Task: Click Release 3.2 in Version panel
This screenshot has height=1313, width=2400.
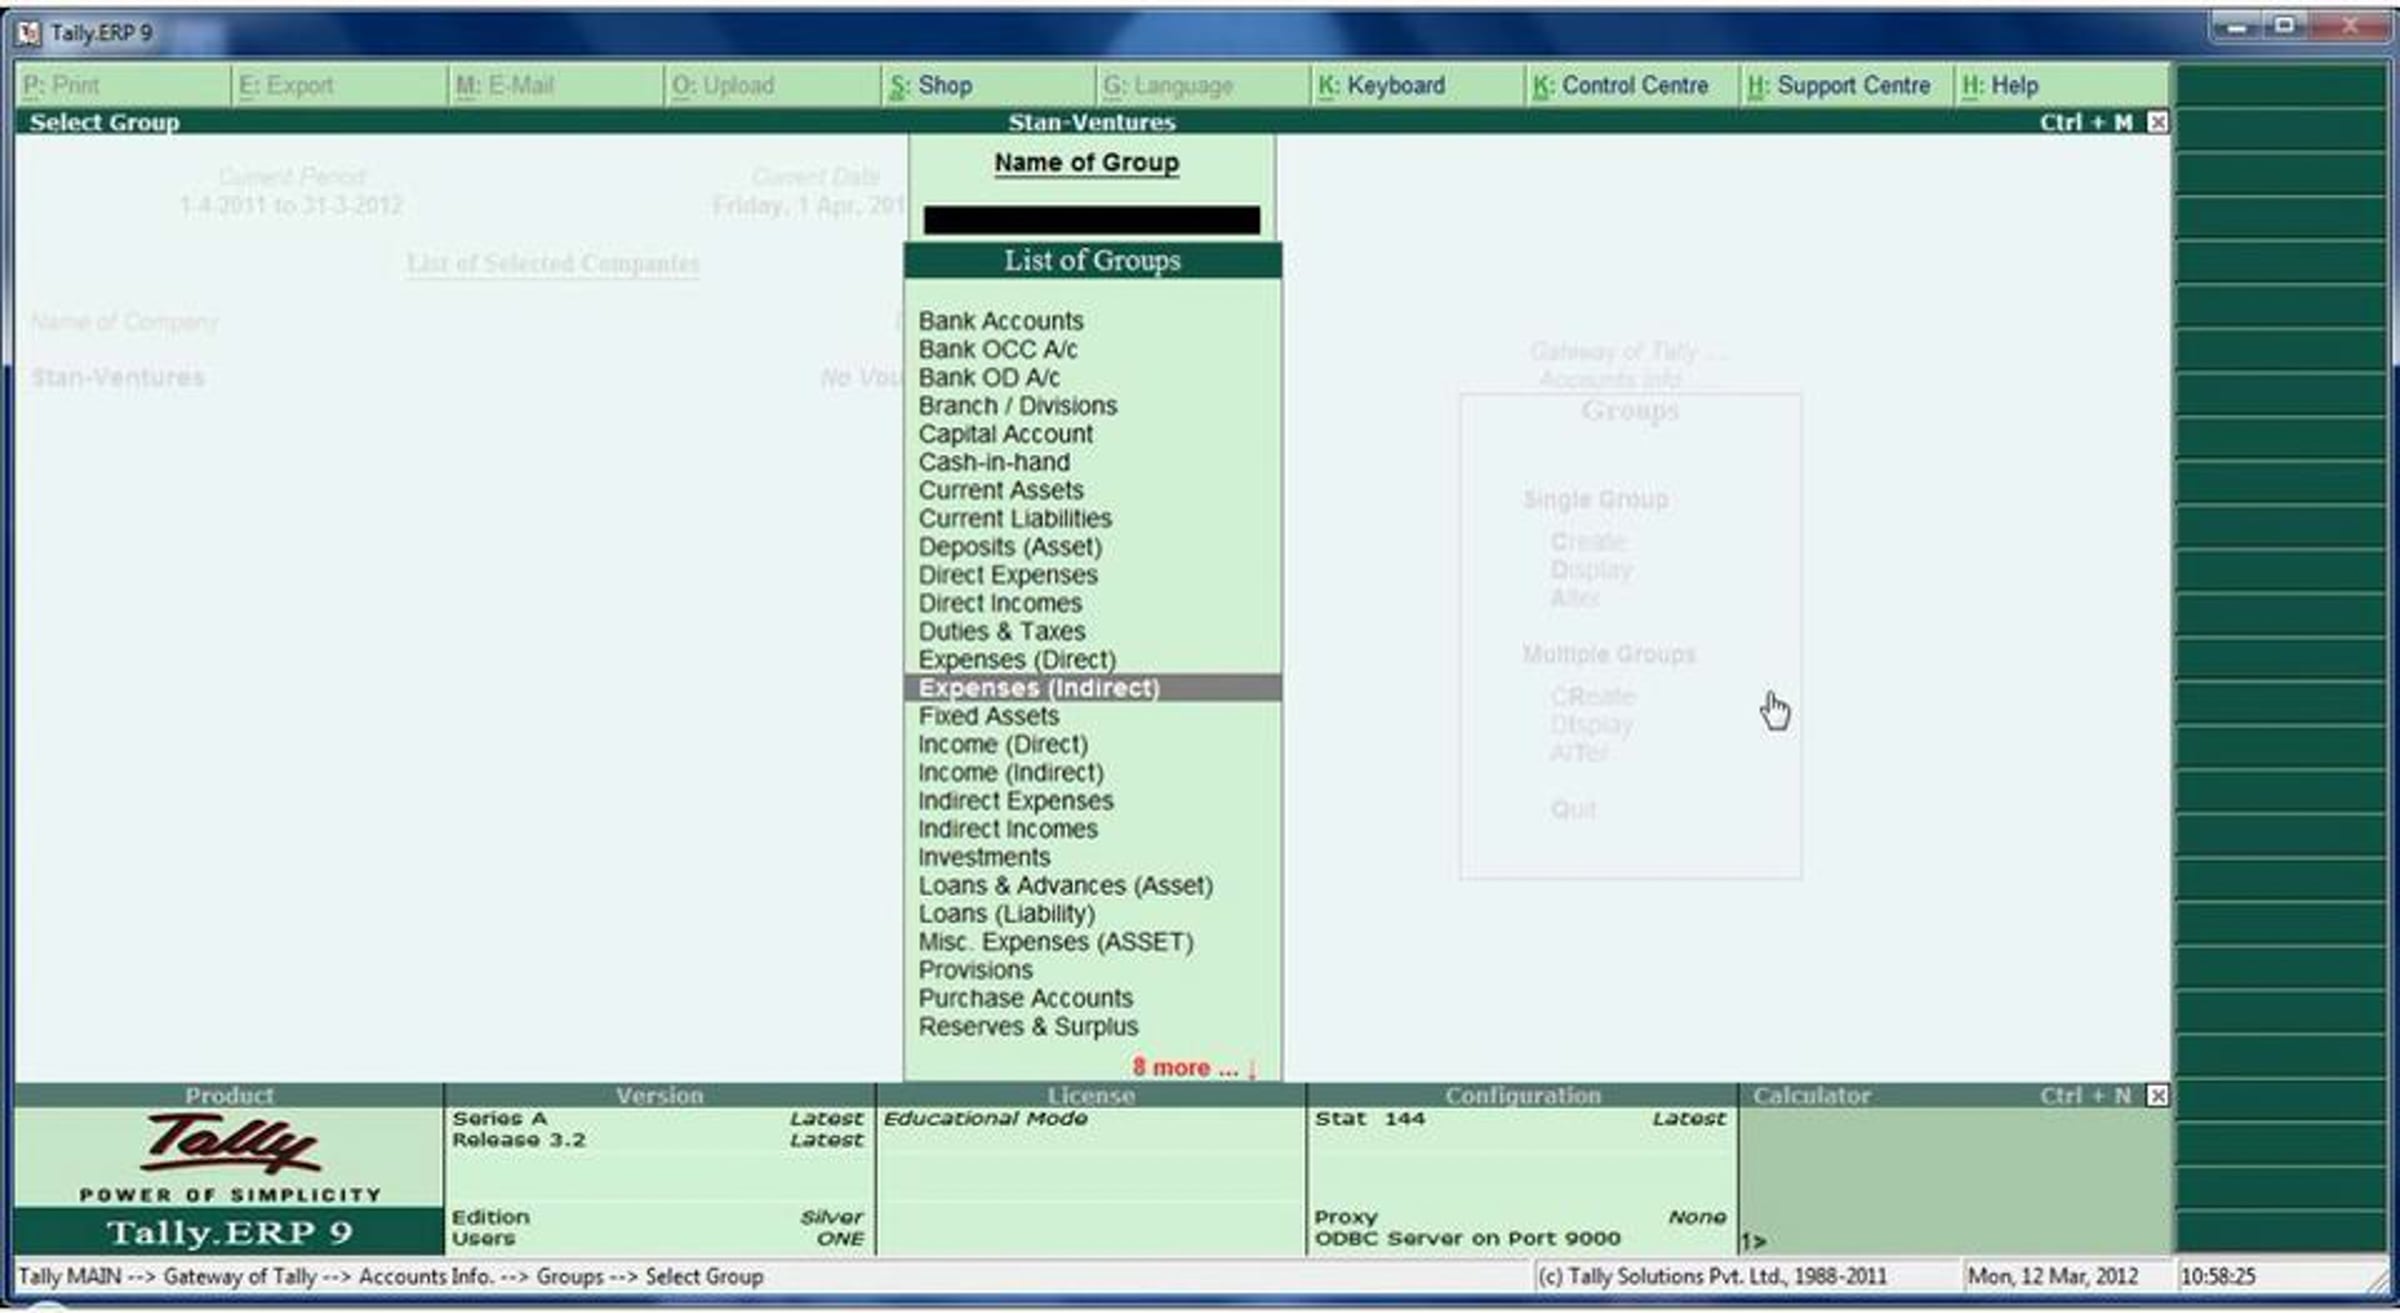Action: pyautogui.click(x=518, y=1140)
